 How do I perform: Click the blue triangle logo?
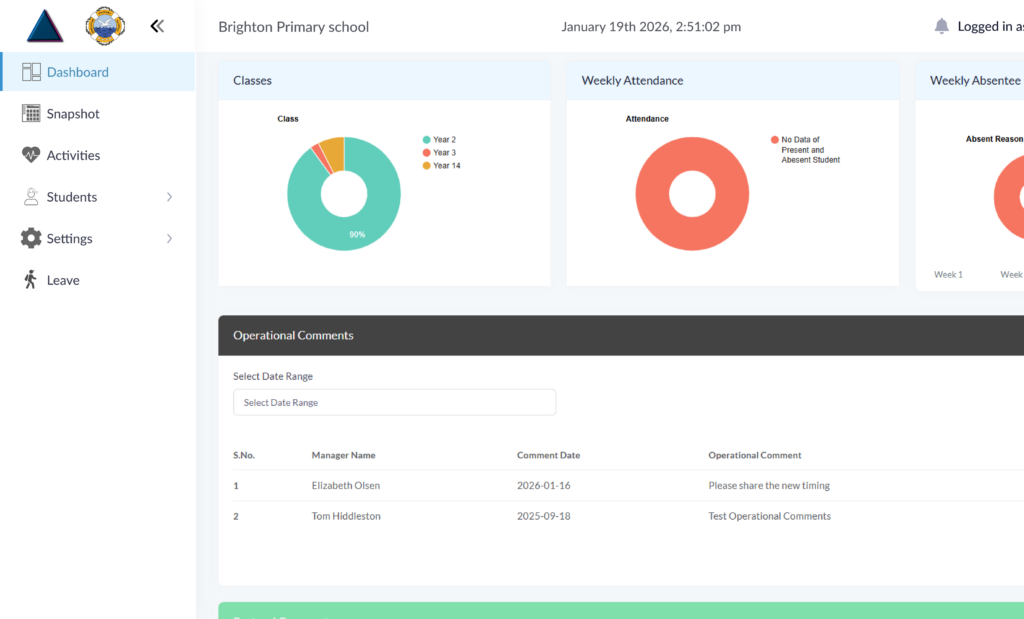[x=45, y=26]
